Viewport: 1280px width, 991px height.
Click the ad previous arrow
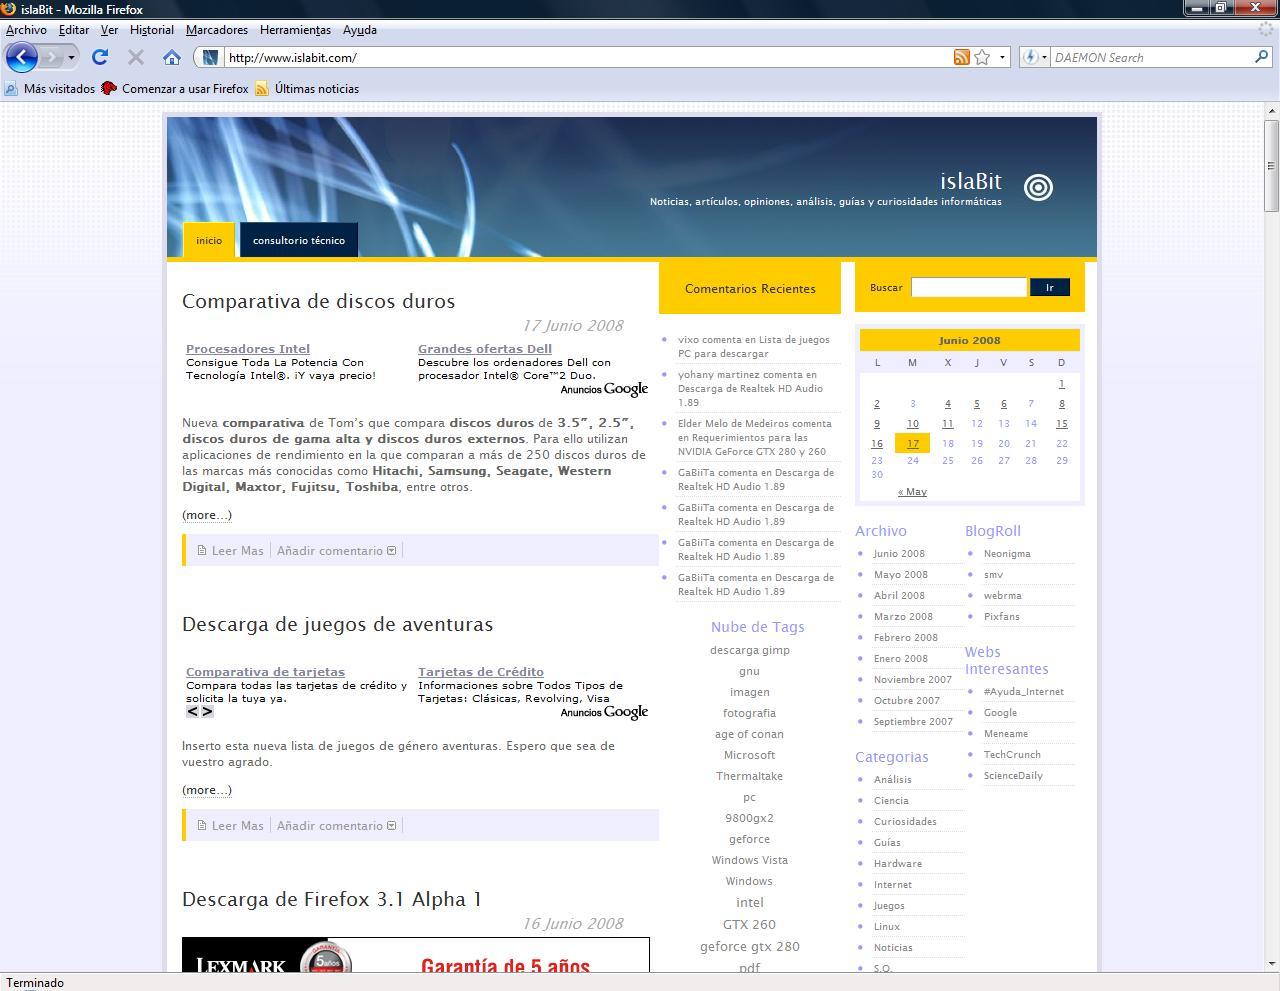click(192, 712)
